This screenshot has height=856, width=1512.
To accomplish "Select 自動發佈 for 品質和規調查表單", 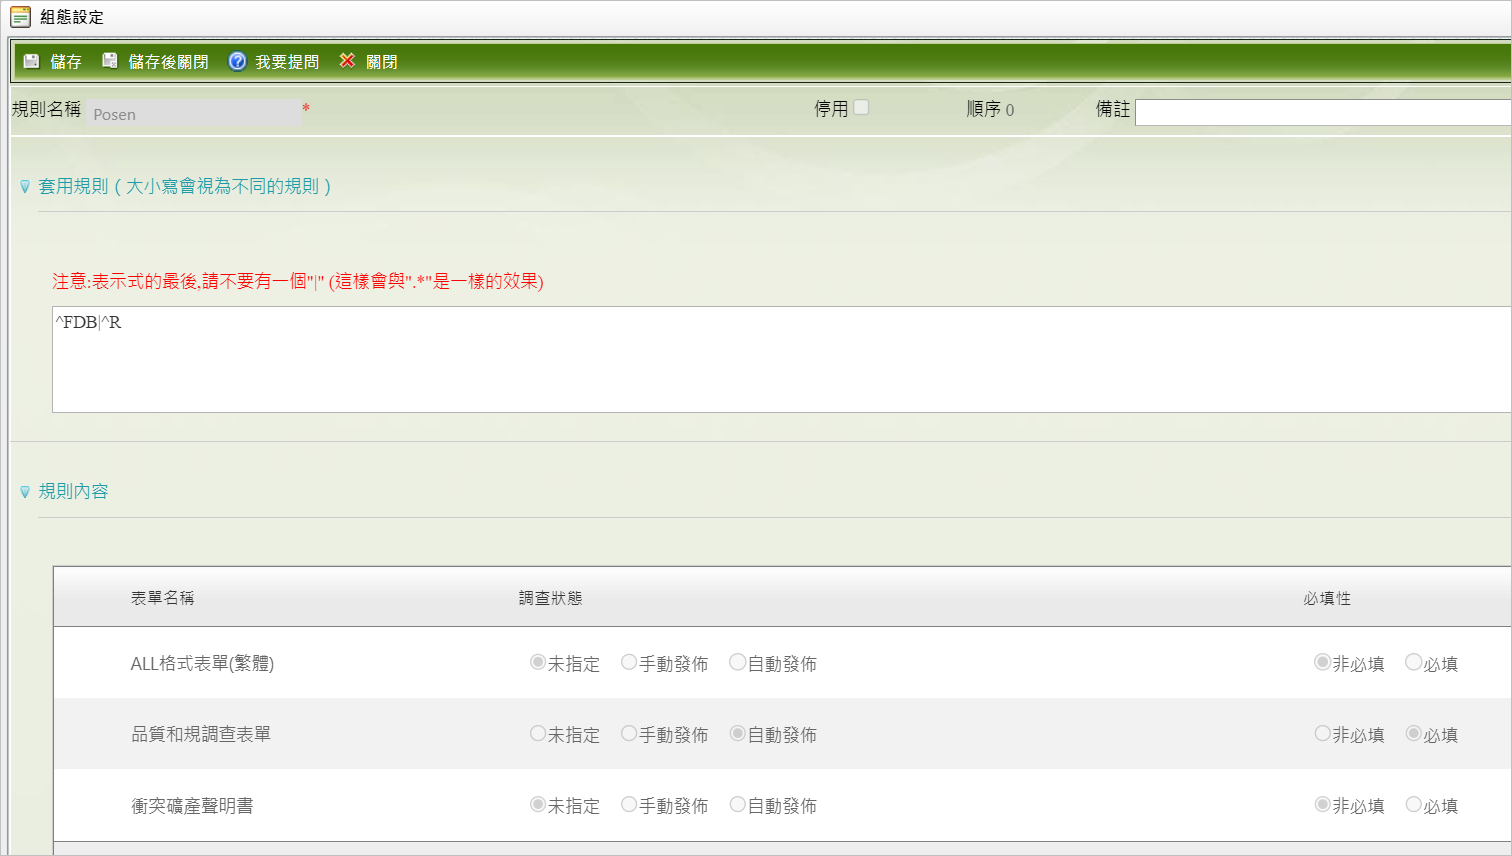I will click(x=737, y=733).
